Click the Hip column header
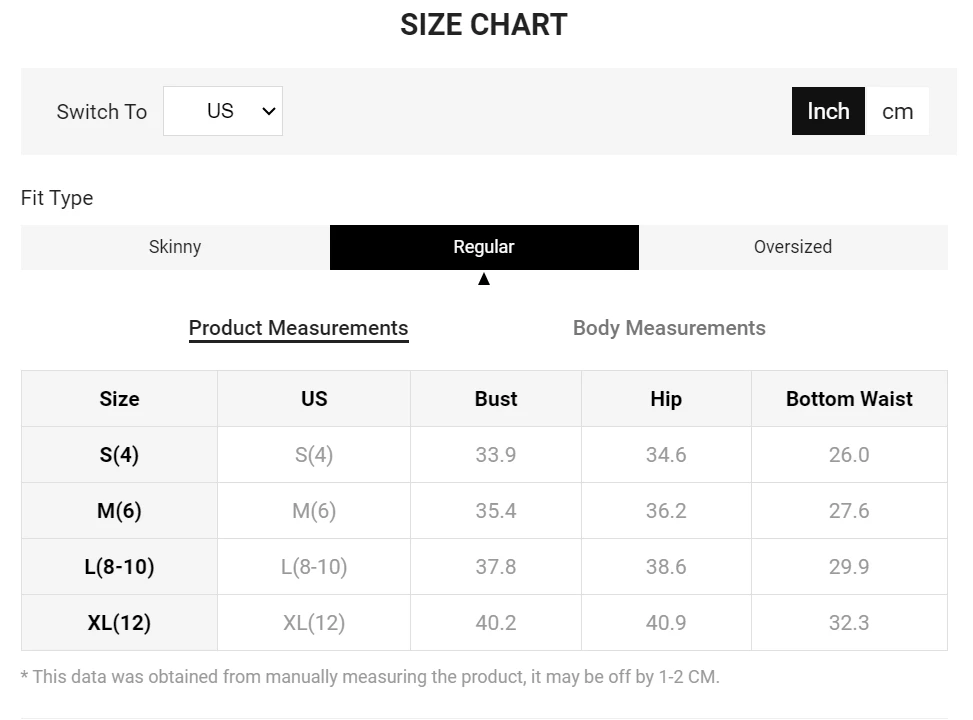Viewport: 973px width, 720px height. [666, 399]
